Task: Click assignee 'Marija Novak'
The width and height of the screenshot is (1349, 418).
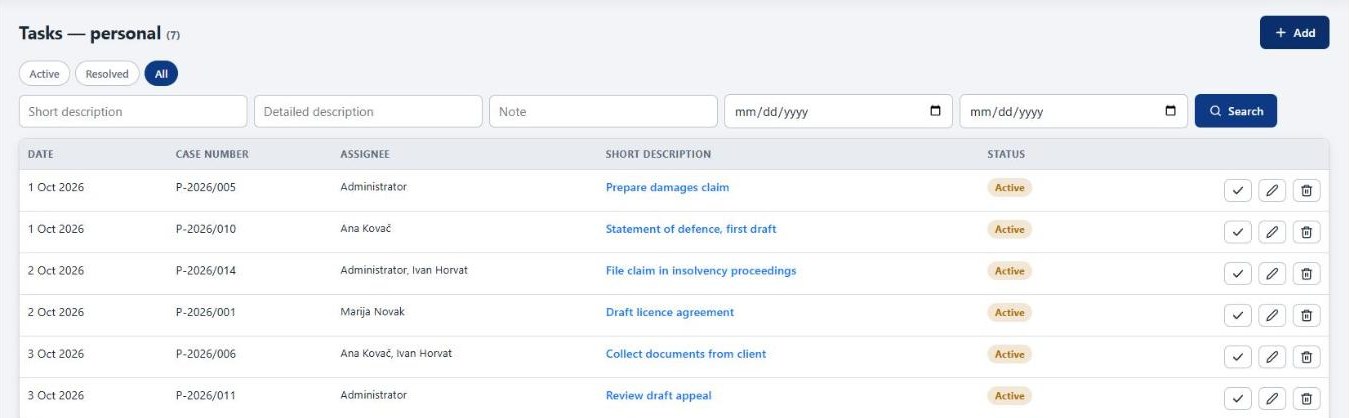Action: (373, 312)
